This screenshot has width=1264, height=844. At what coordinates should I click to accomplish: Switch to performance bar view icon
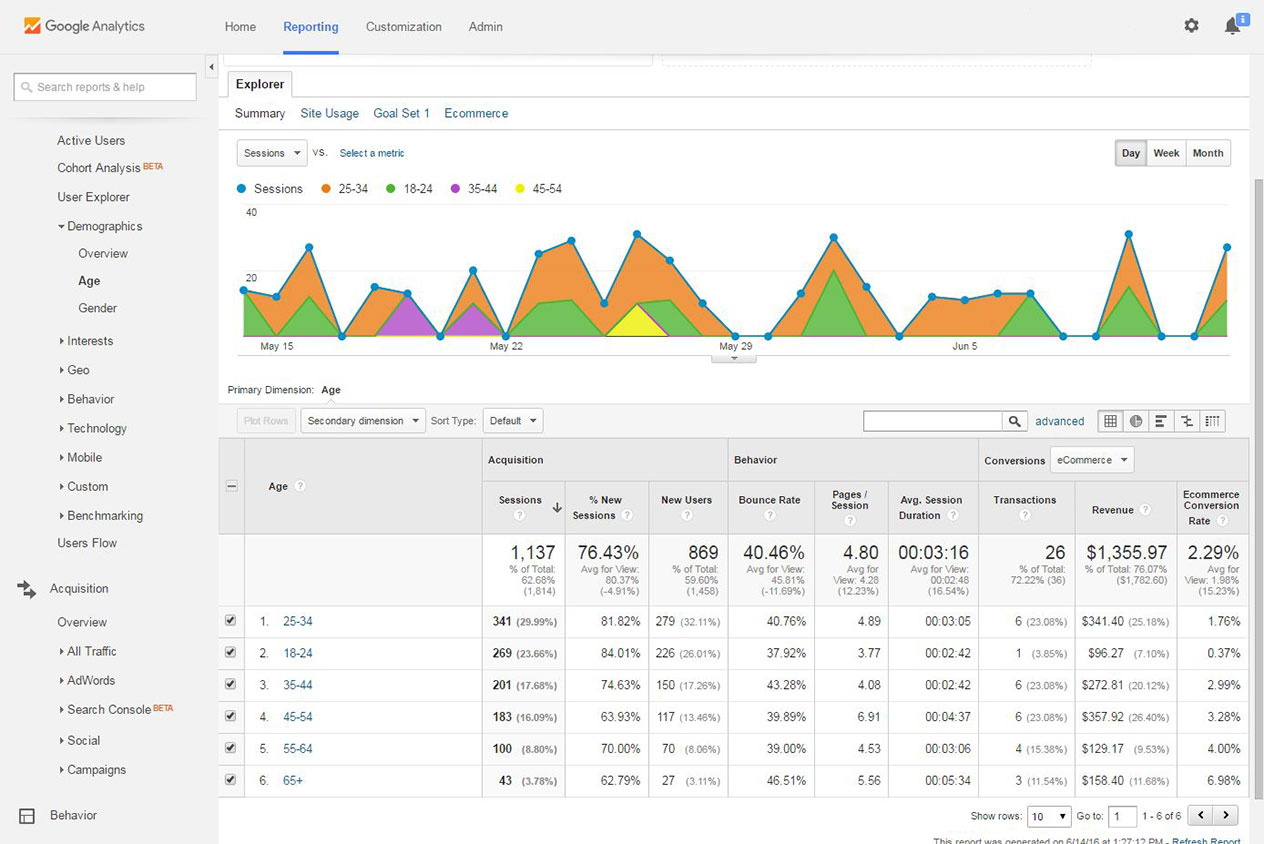tap(1161, 421)
